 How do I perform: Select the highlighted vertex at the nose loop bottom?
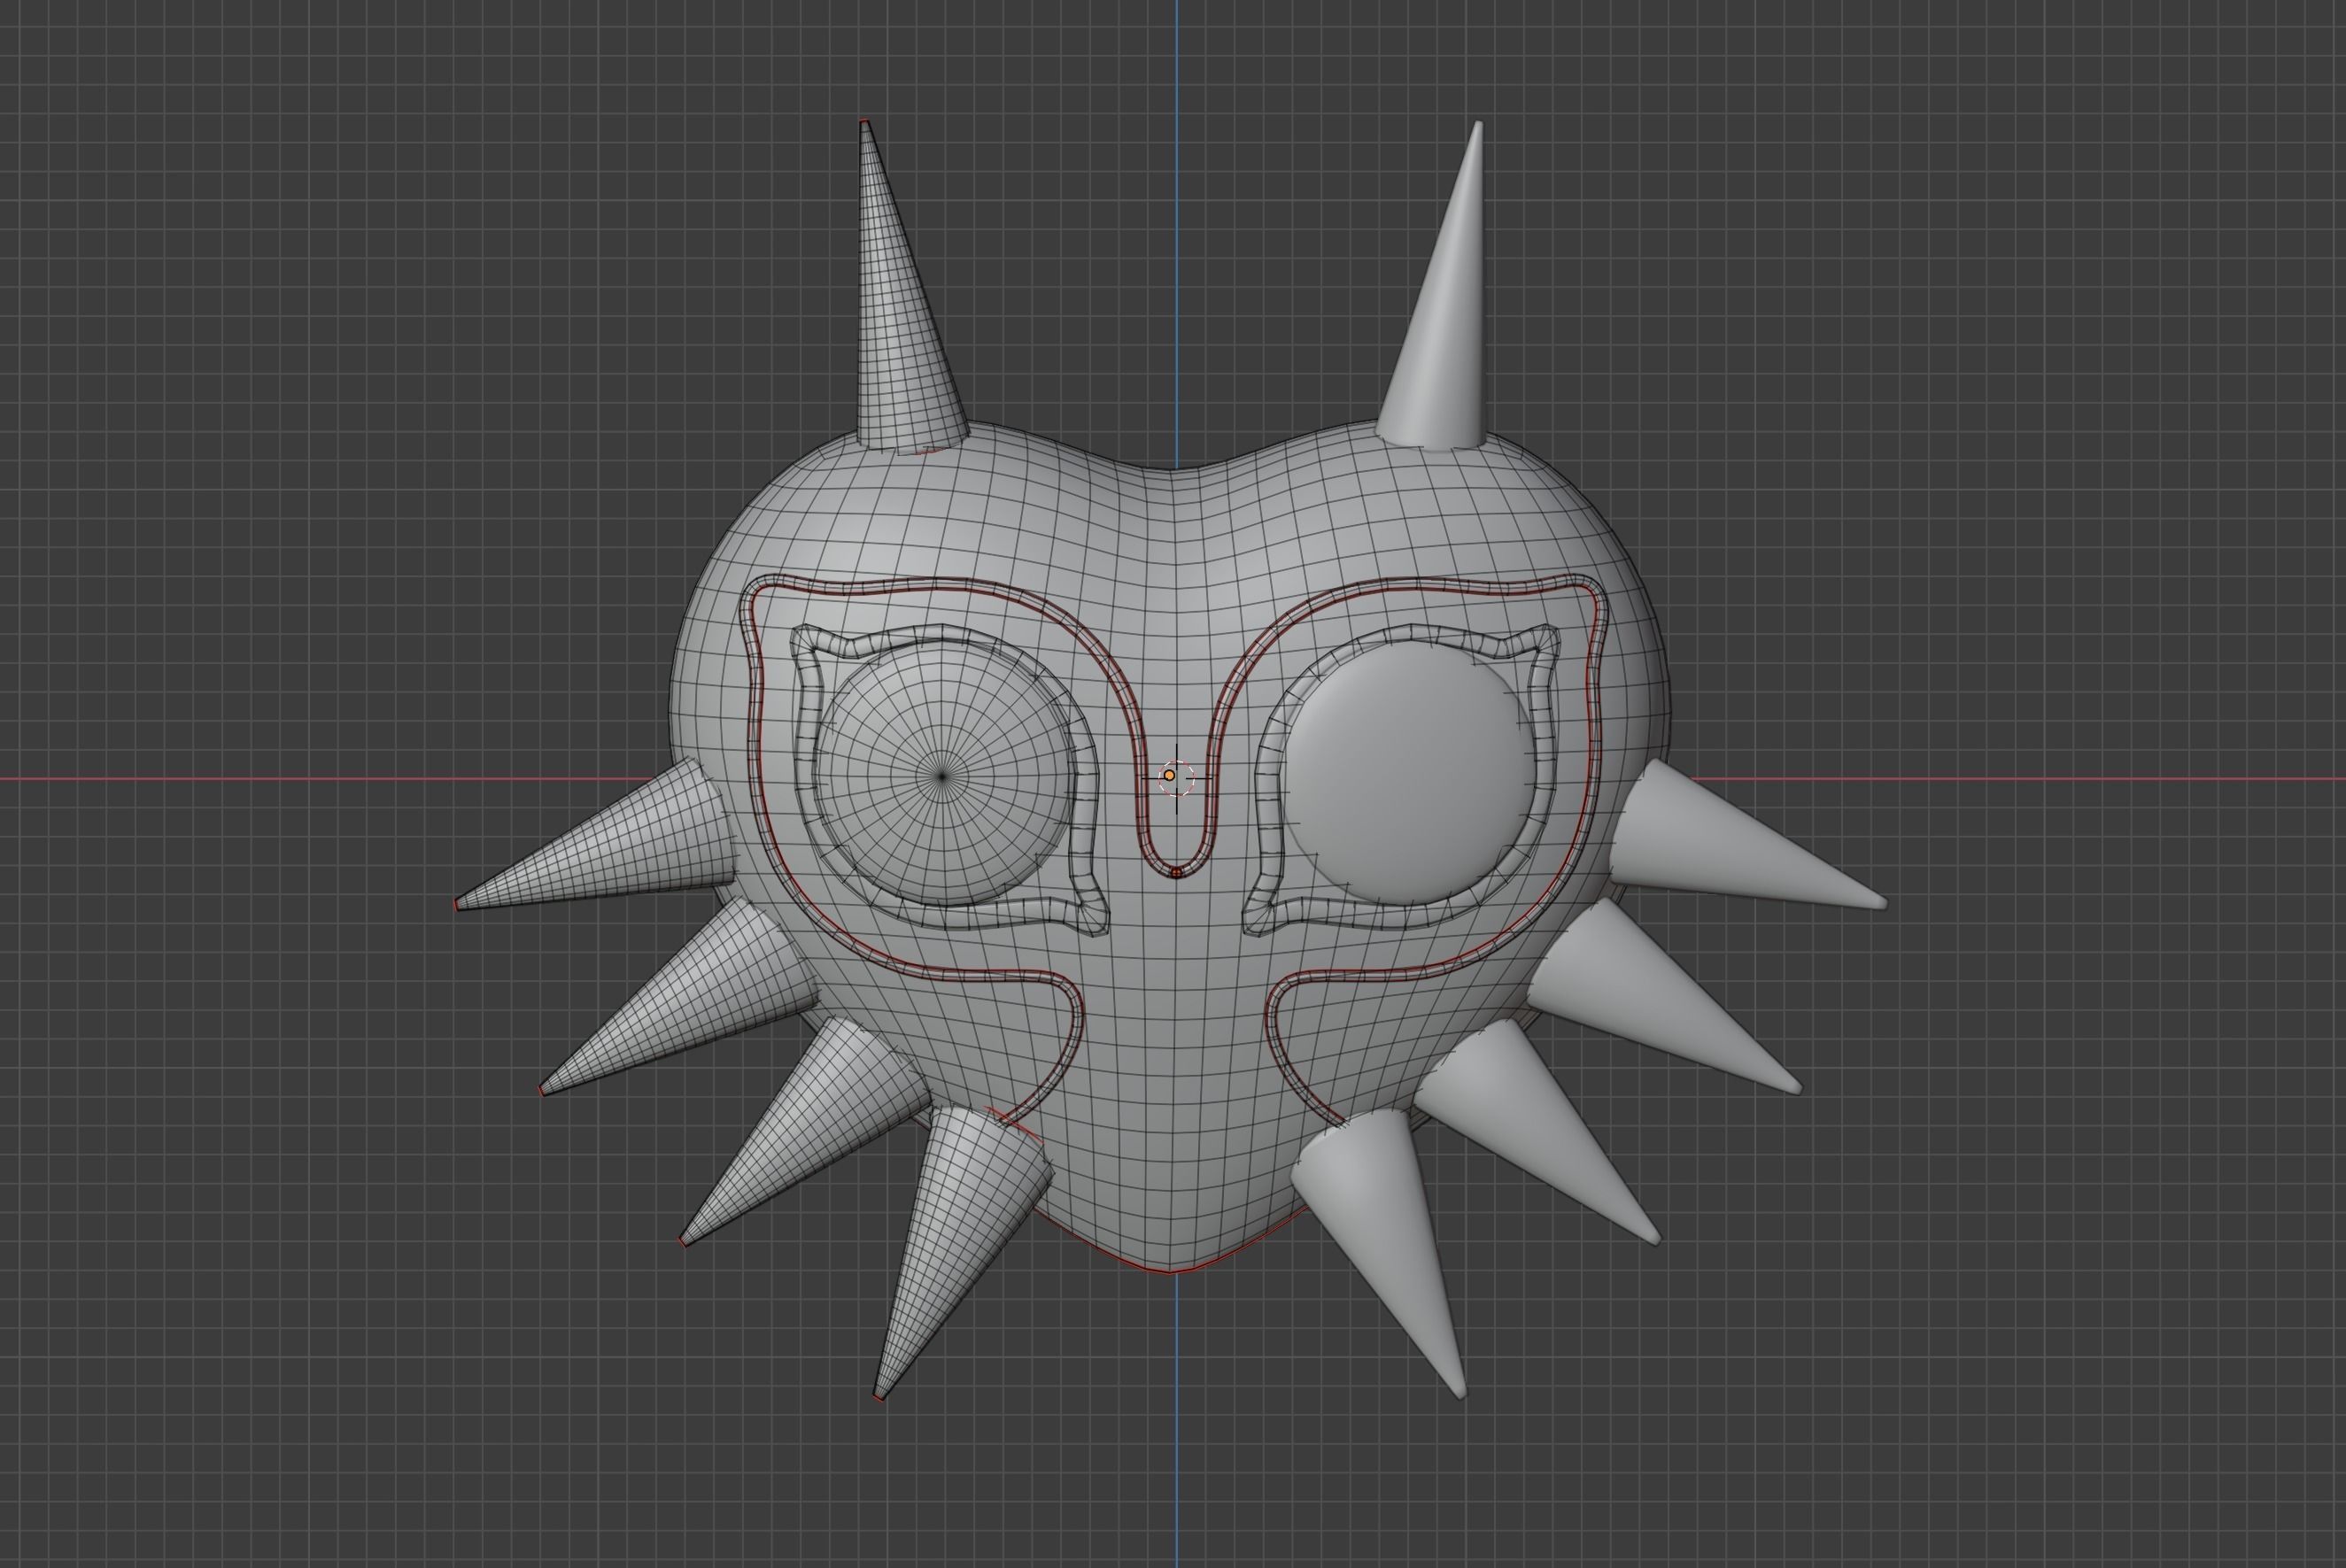pos(1176,873)
